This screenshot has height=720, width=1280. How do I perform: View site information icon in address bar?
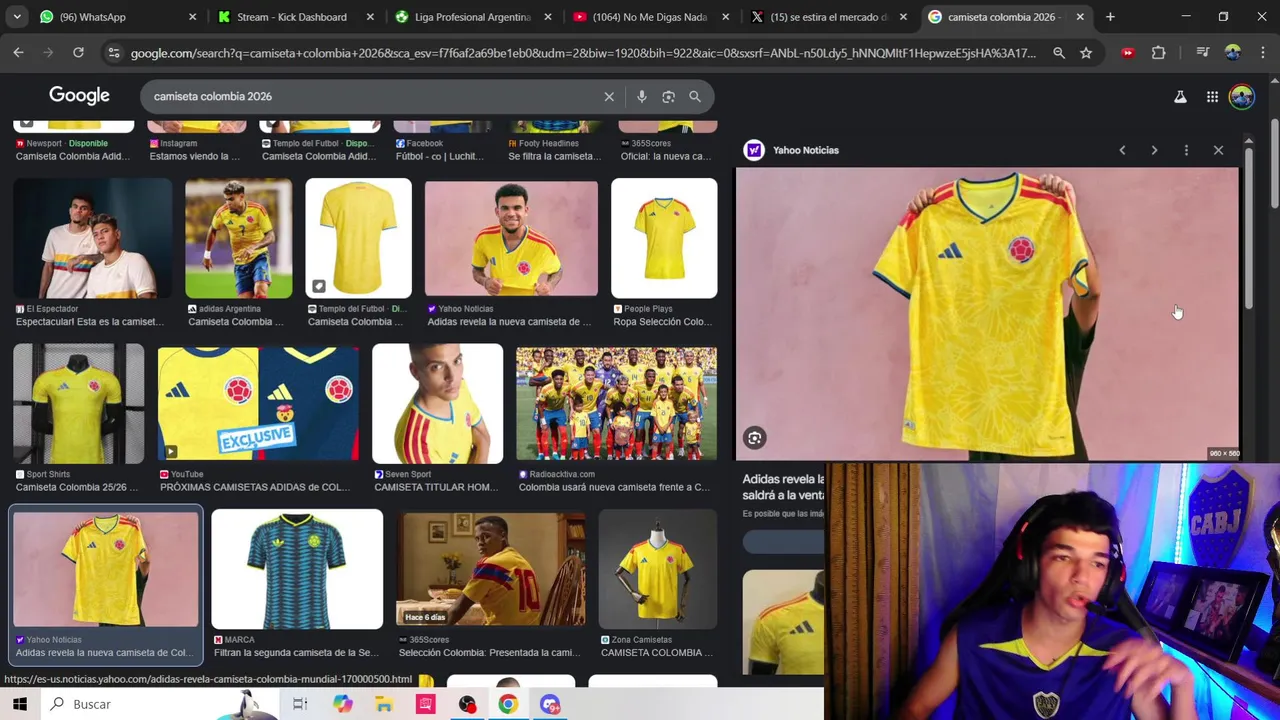point(113,53)
